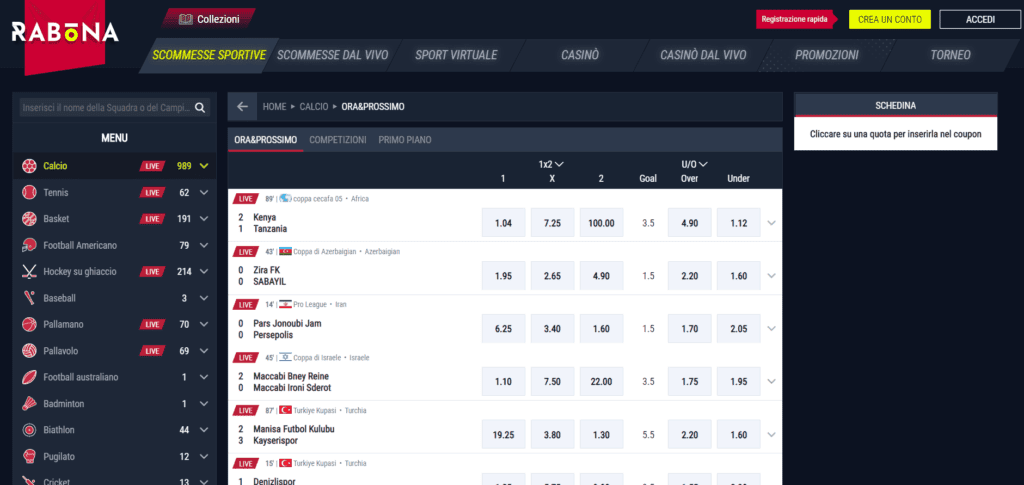
Task: Click the Home breadcrumb link
Action: click(x=274, y=106)
